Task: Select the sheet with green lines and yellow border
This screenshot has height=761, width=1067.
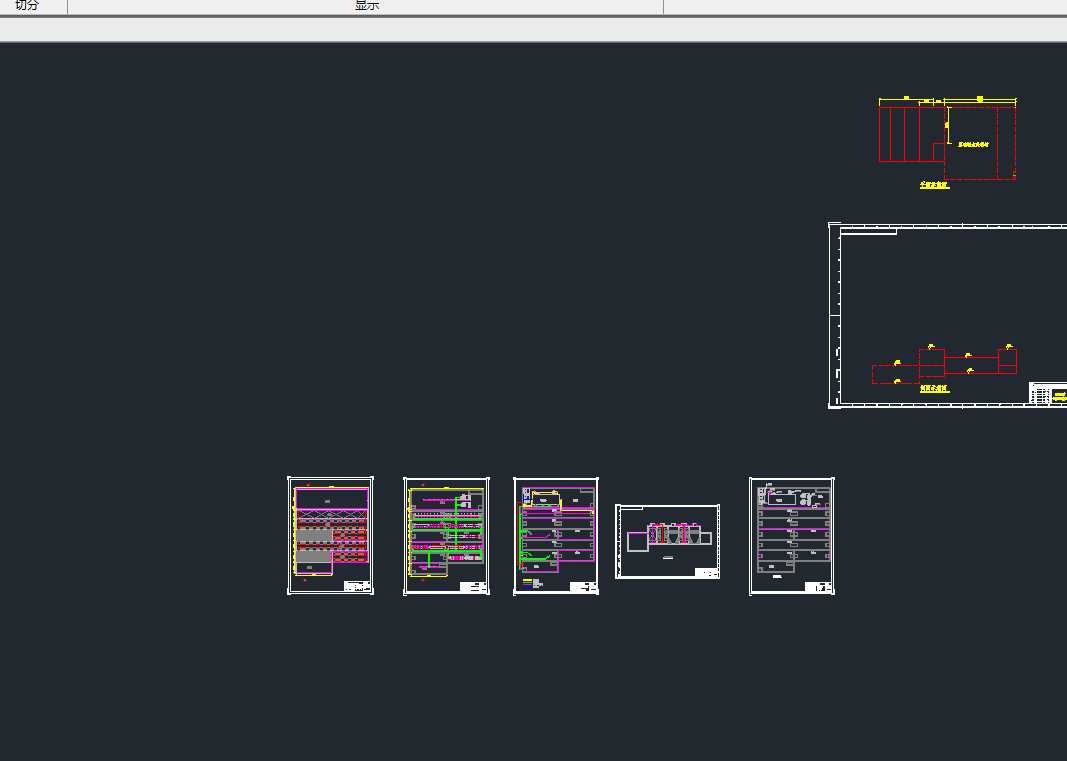Action: (x=446, y=536)
